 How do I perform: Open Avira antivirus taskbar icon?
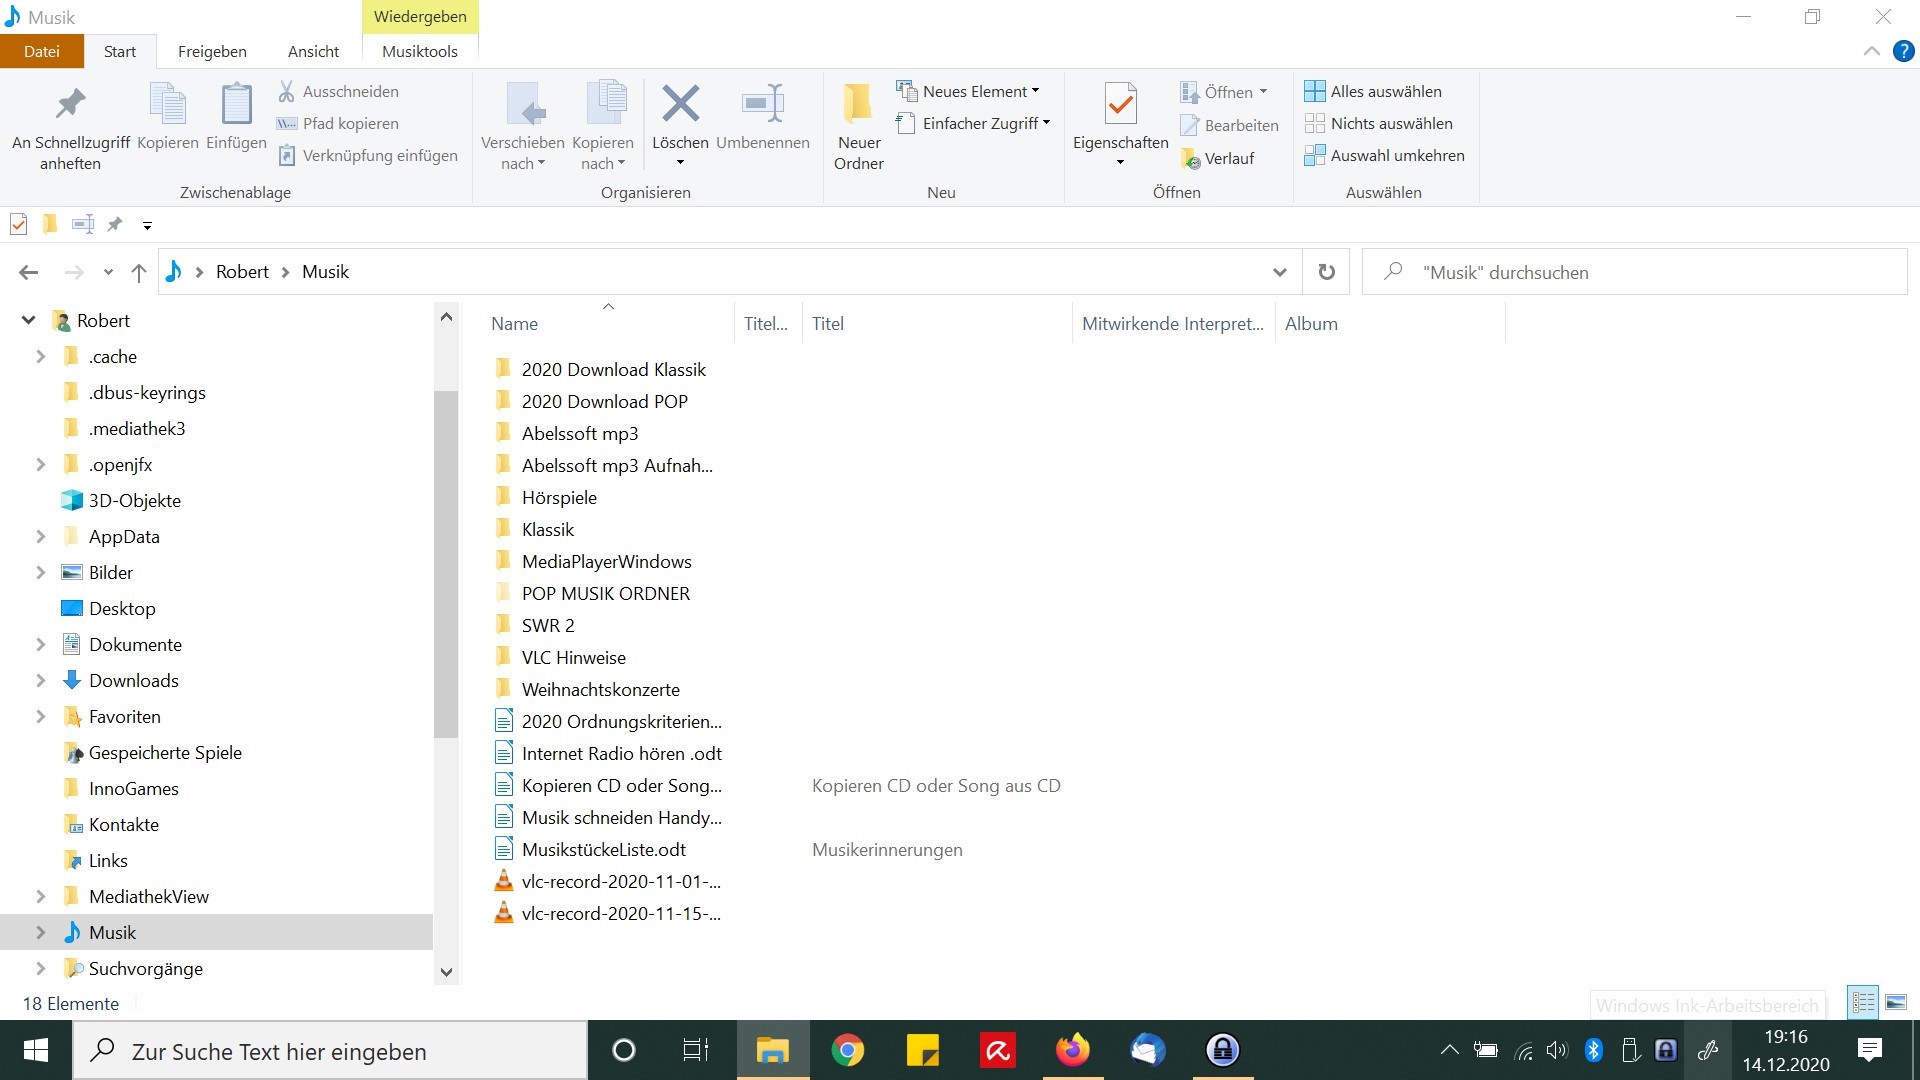997,1050
